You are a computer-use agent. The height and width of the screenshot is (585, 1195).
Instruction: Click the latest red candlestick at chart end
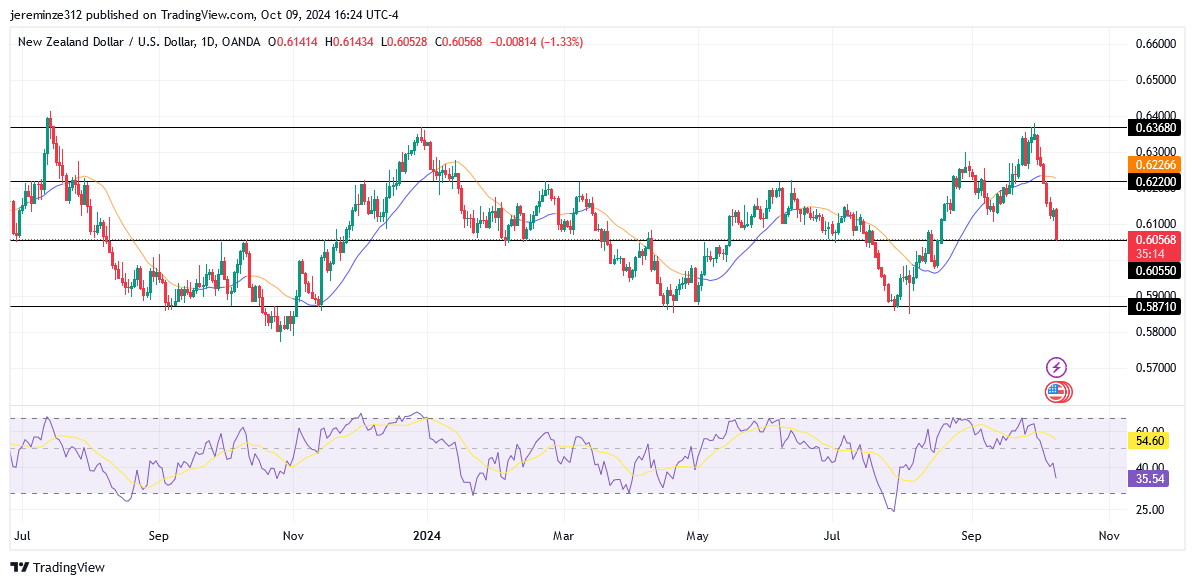pyautogui.click(x=1056, y=224)
